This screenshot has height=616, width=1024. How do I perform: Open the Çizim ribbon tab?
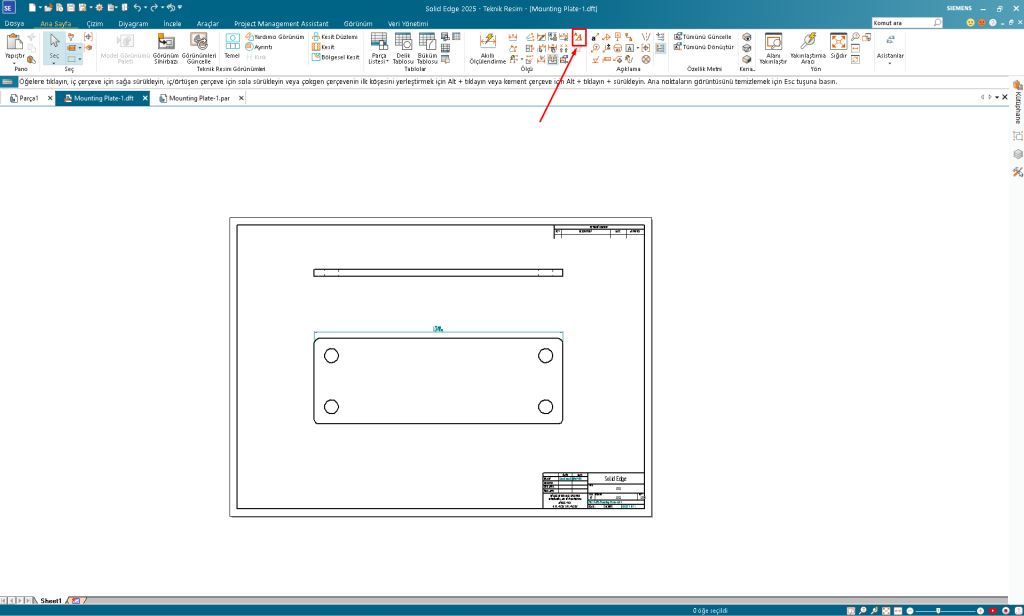coord(95,23)
